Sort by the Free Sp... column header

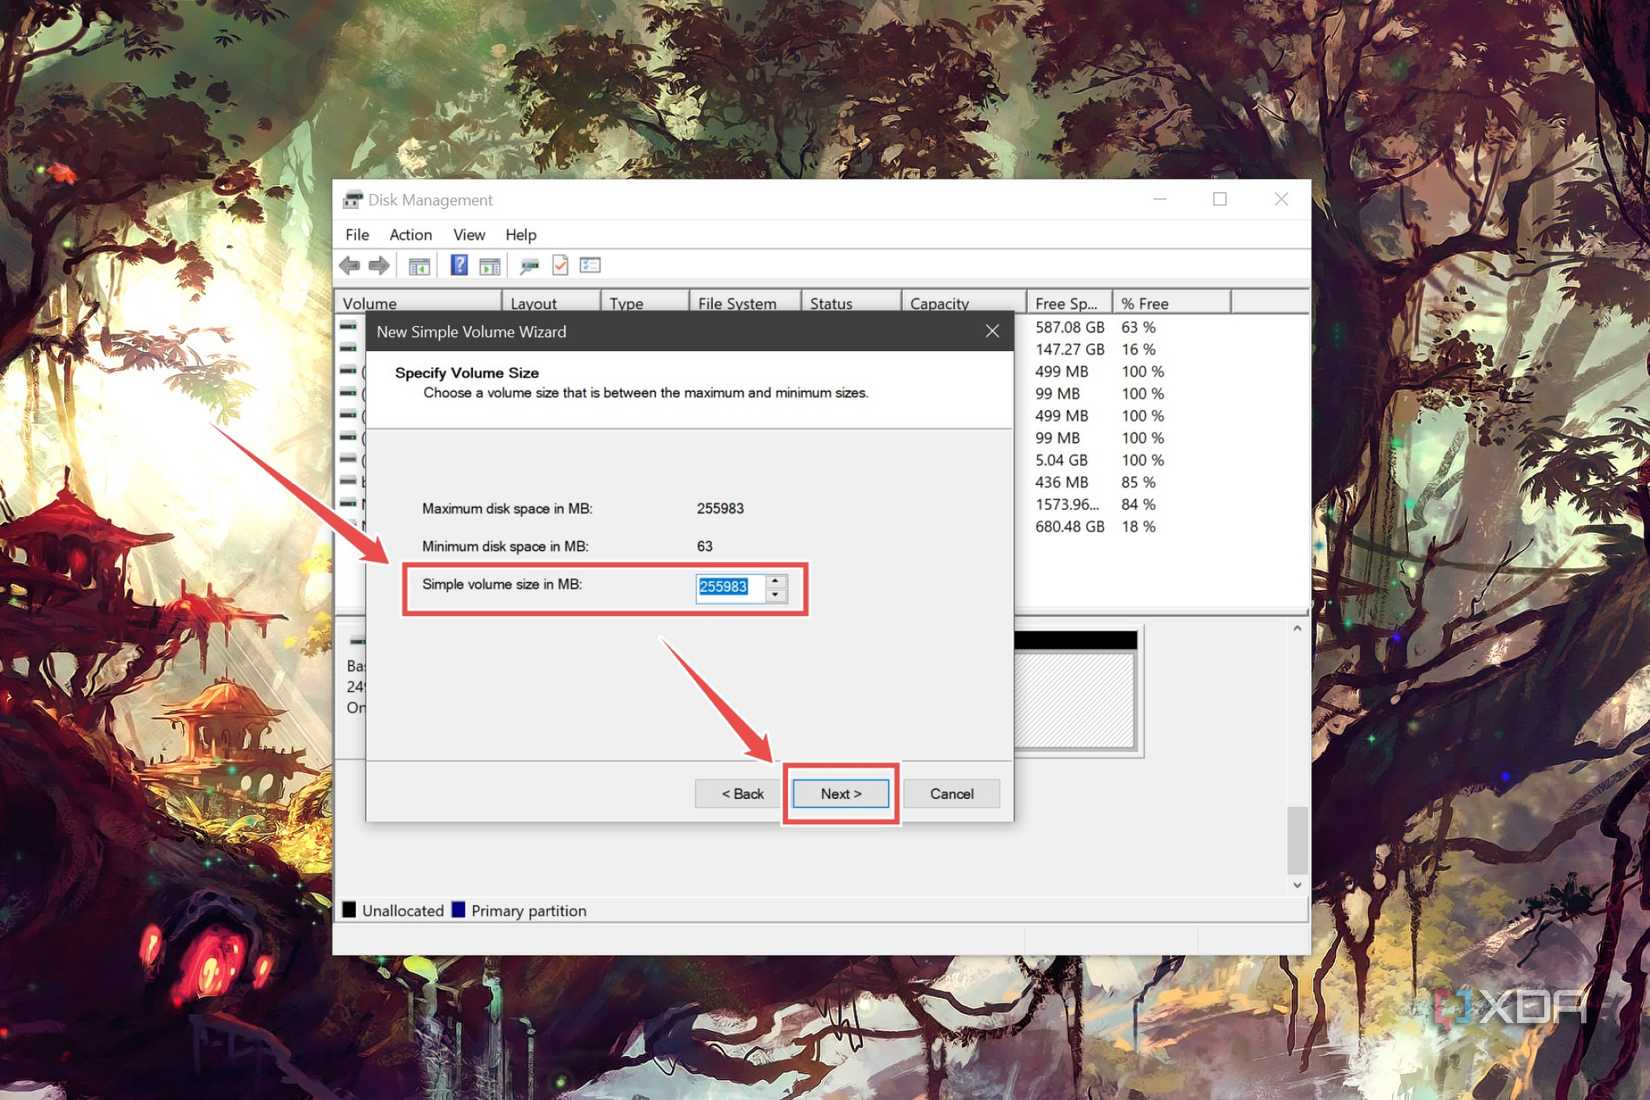(x=1070, y=303)
